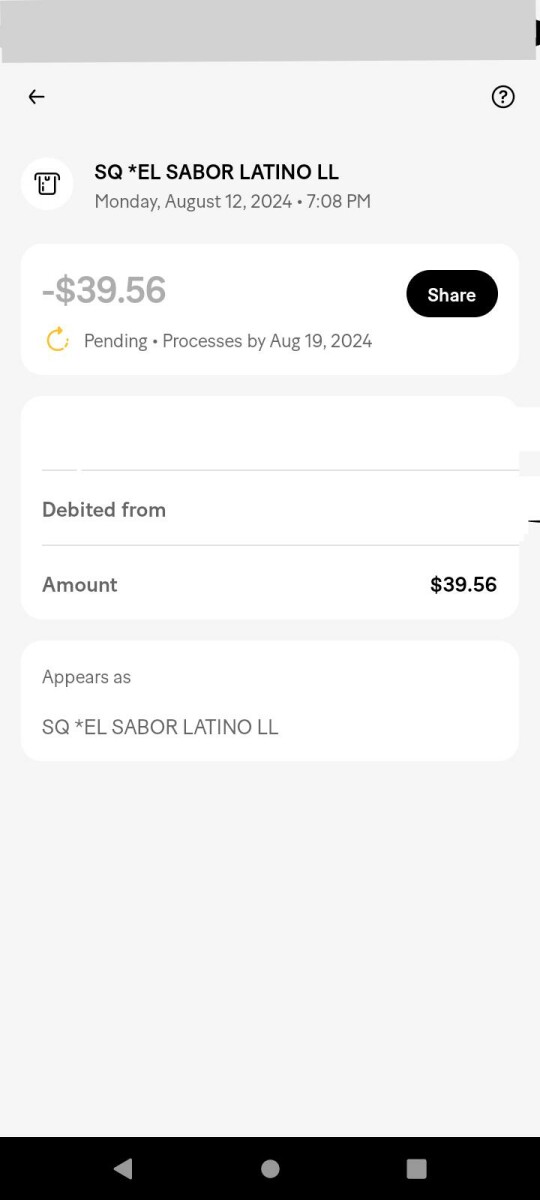The image size is (540, 1200).
Task: Tap the back arrow icon
Action: coord(37,97)
